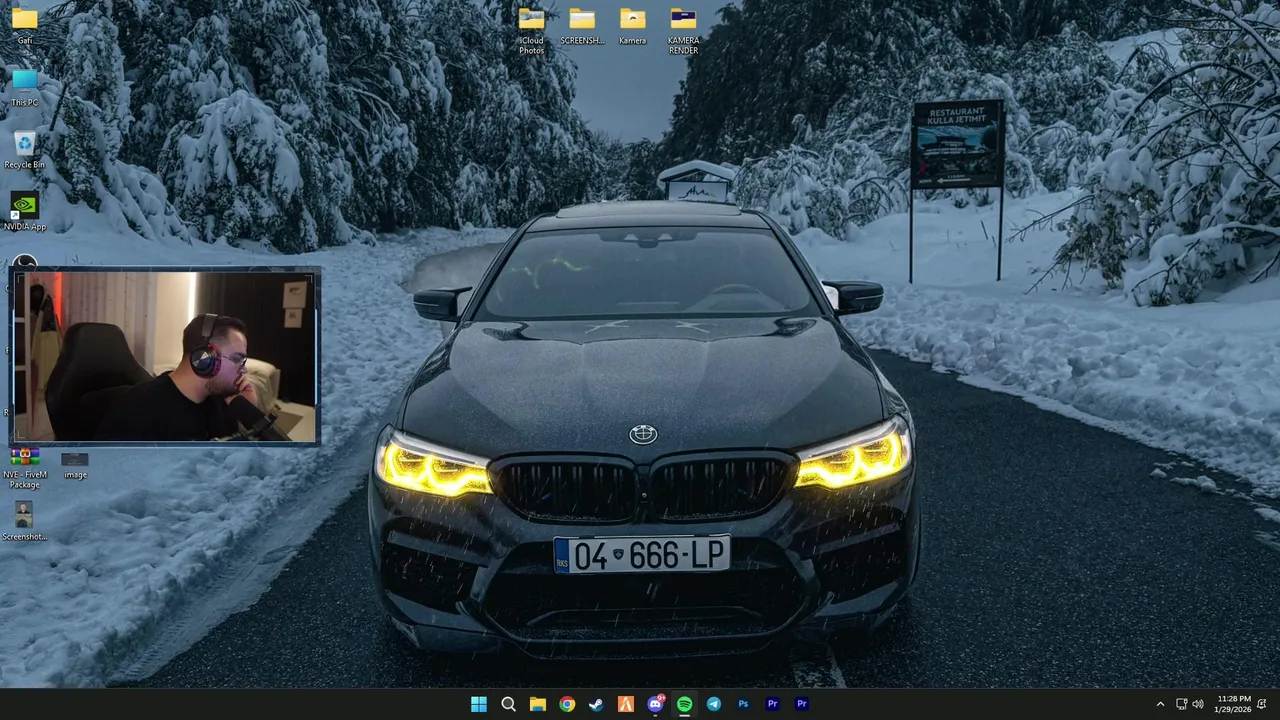This screenshot has height=720, width=1280.
Task: Launch Google Chrome from taskbar
Action: coord(567,704)
